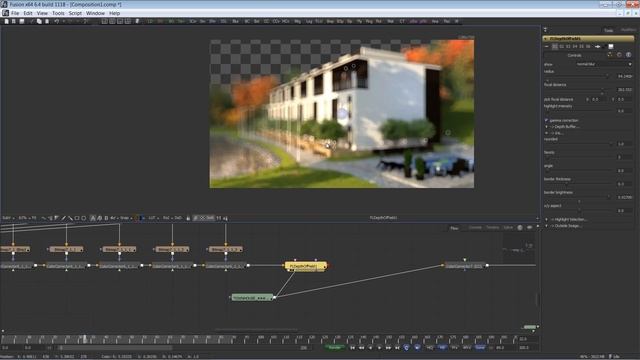Click the facets value field
Viewport: 640px width, 360px height.
point(624,157)
